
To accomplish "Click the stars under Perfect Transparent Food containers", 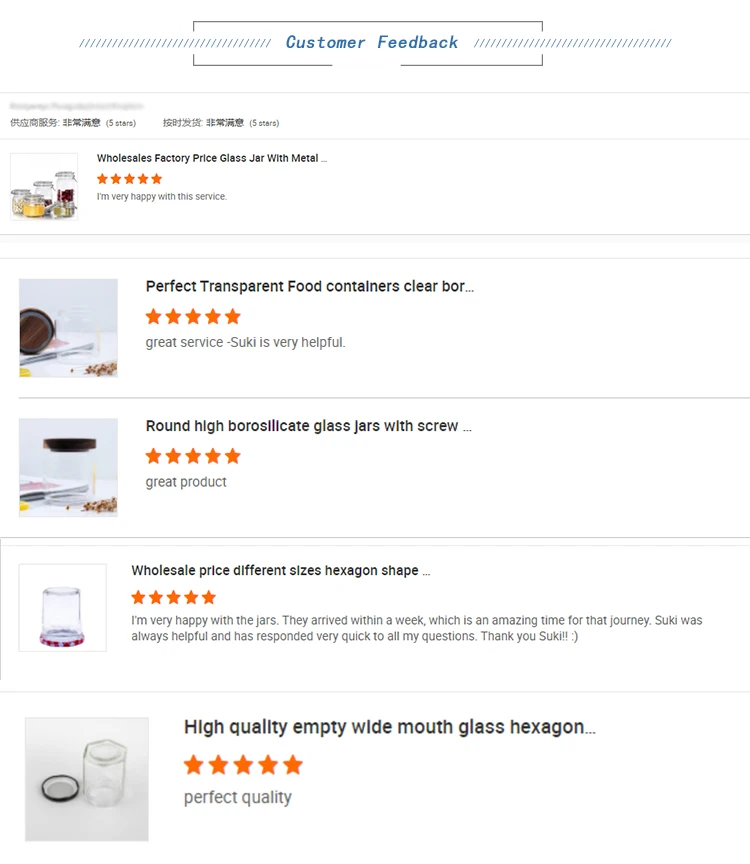I will [x=193, y=317].
